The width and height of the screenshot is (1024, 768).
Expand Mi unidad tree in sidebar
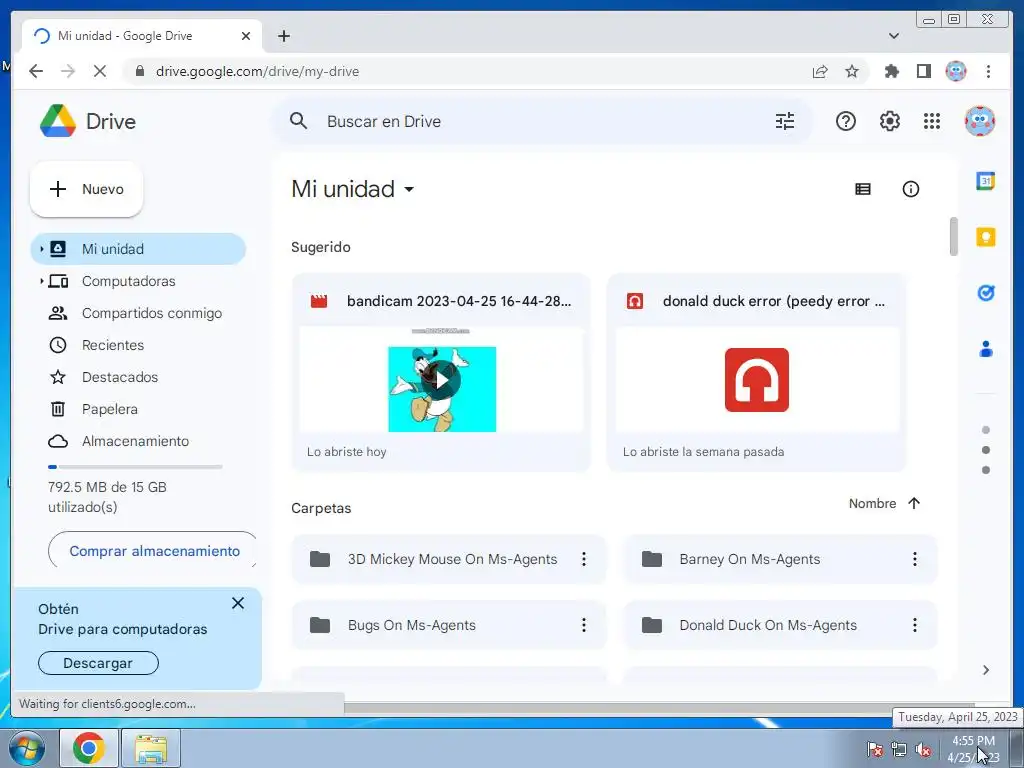pos(41,249)
